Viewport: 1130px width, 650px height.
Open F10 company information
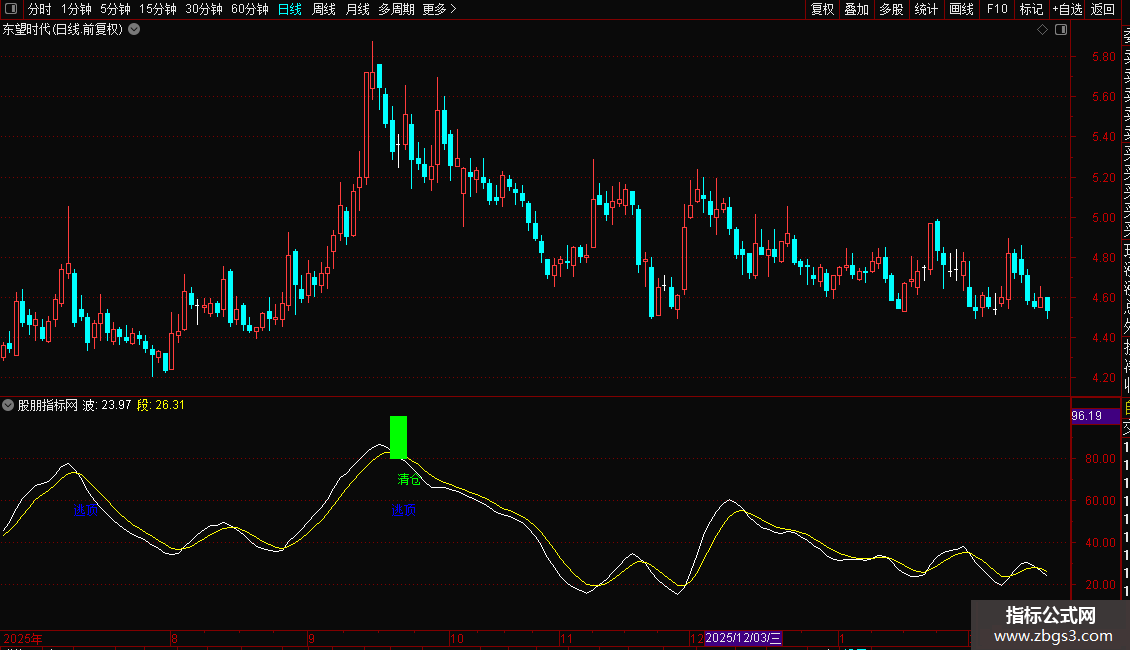coord(997,9)
